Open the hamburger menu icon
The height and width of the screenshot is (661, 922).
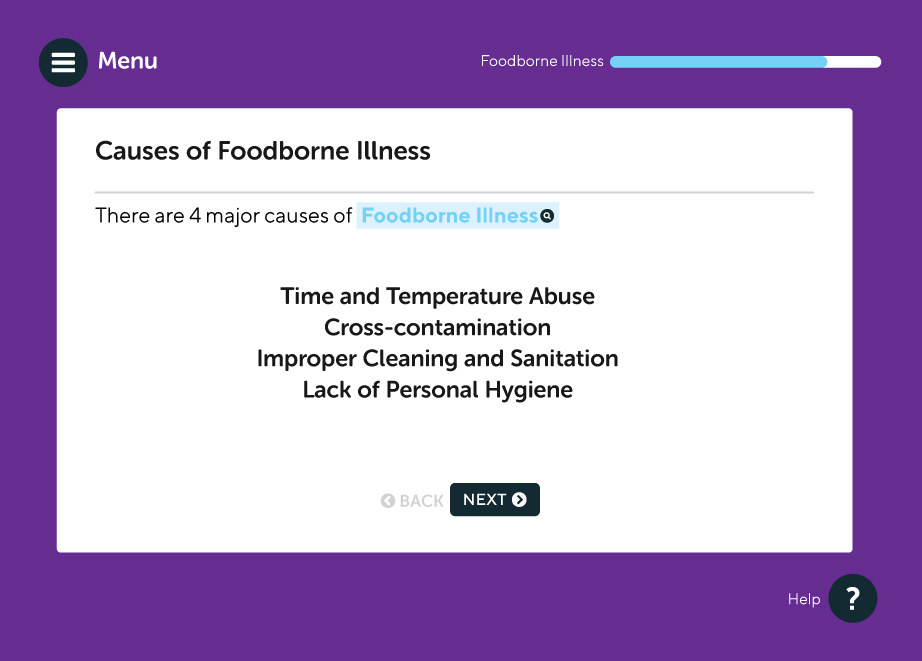pyautogui.click(x=63, y=62)
